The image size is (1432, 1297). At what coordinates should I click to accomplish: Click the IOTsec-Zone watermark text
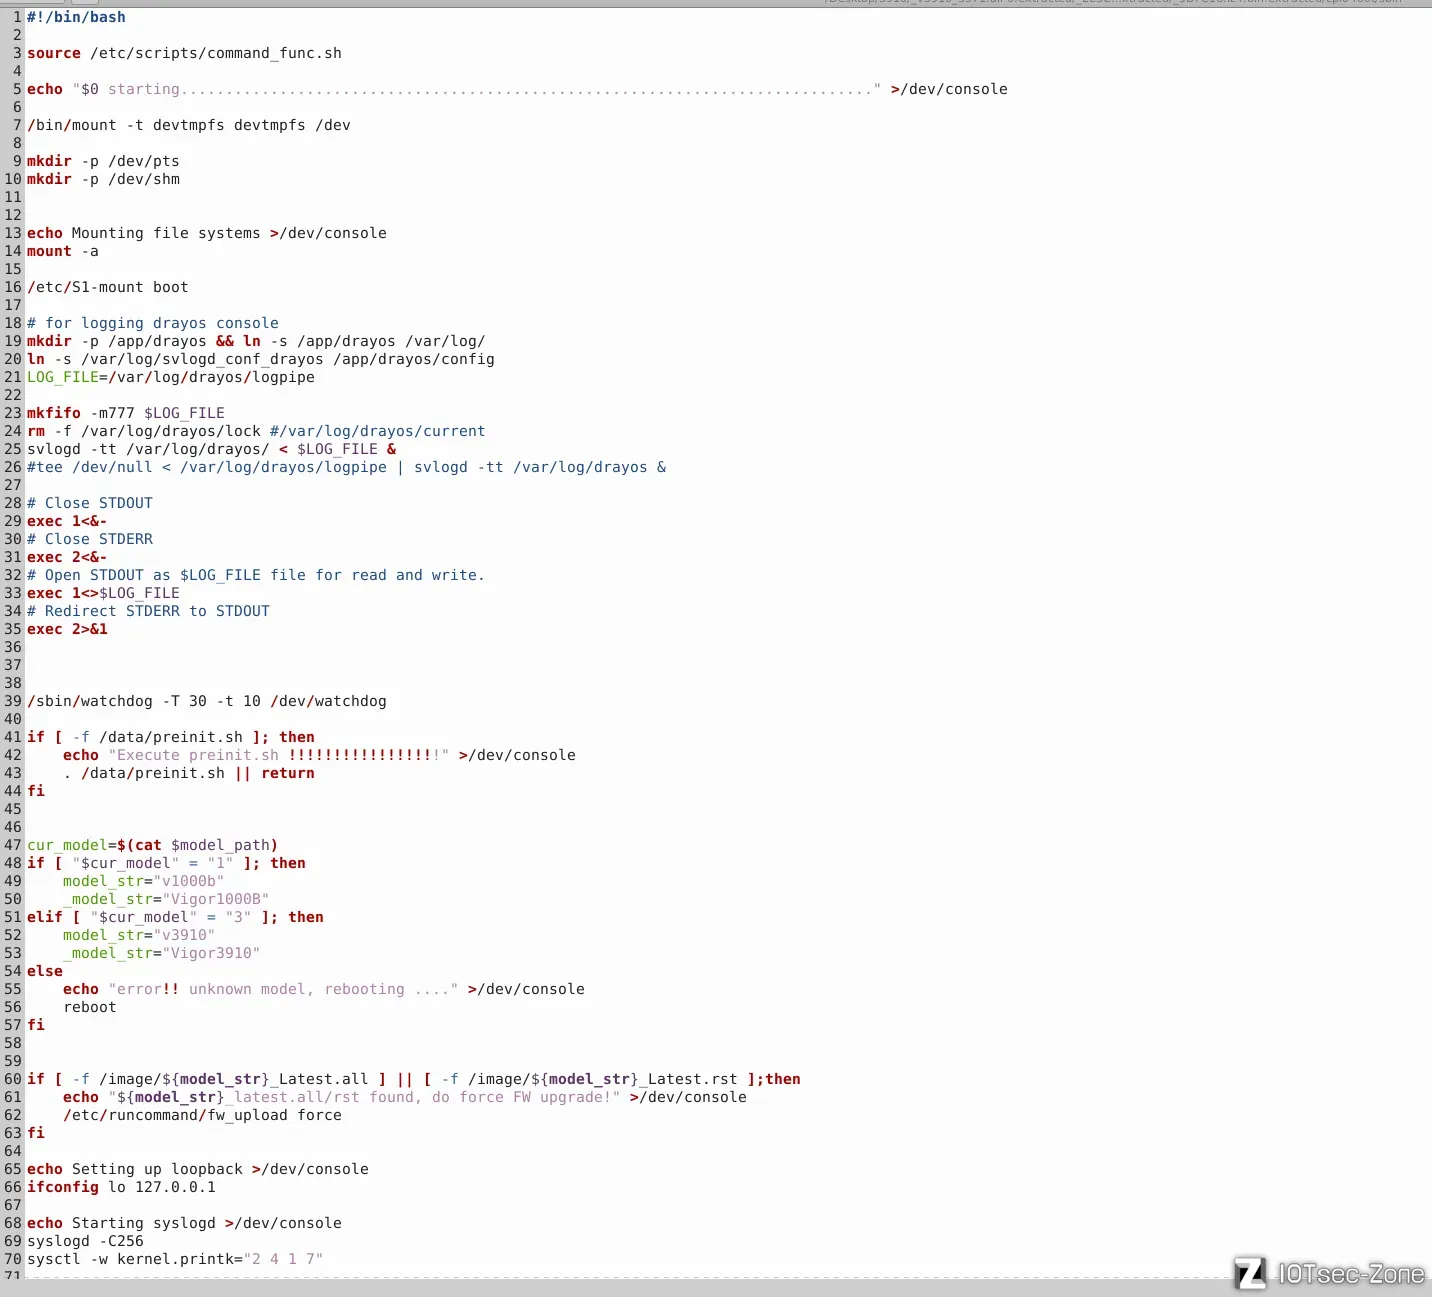pyautogui.click(x=1351, y=1274)
